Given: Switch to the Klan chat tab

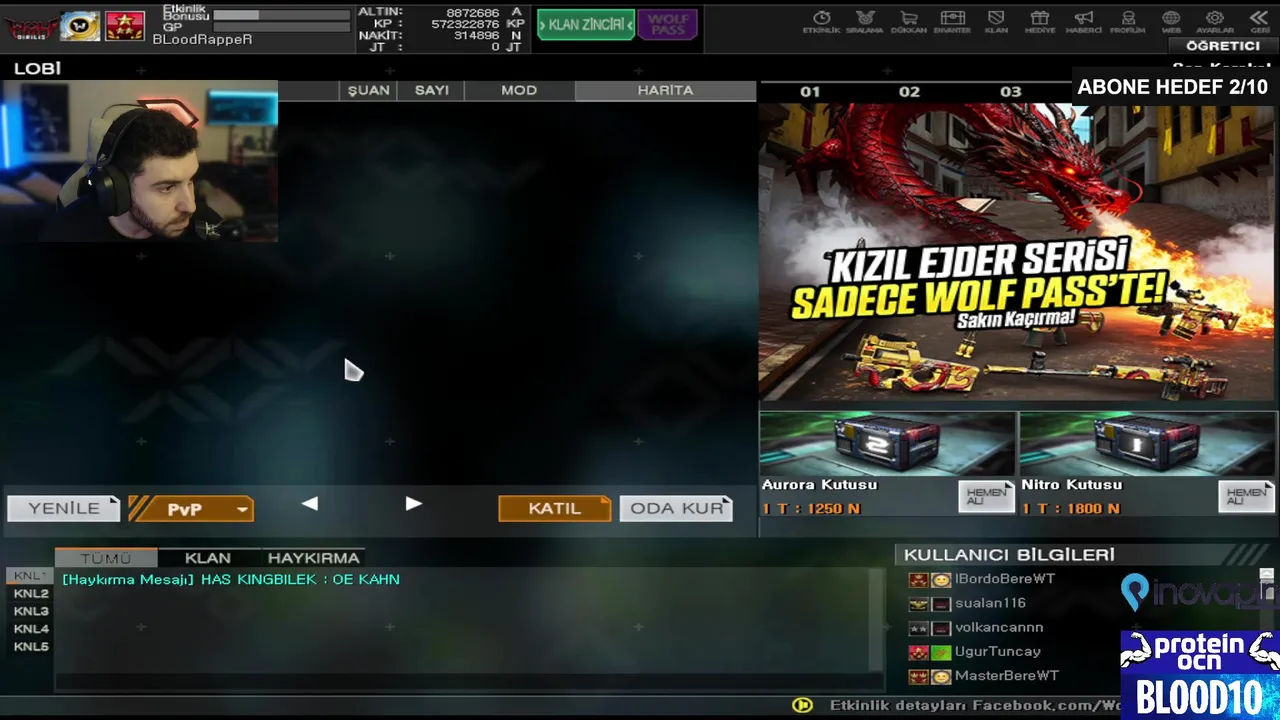Looking at the screenshot, I should 208,558.
